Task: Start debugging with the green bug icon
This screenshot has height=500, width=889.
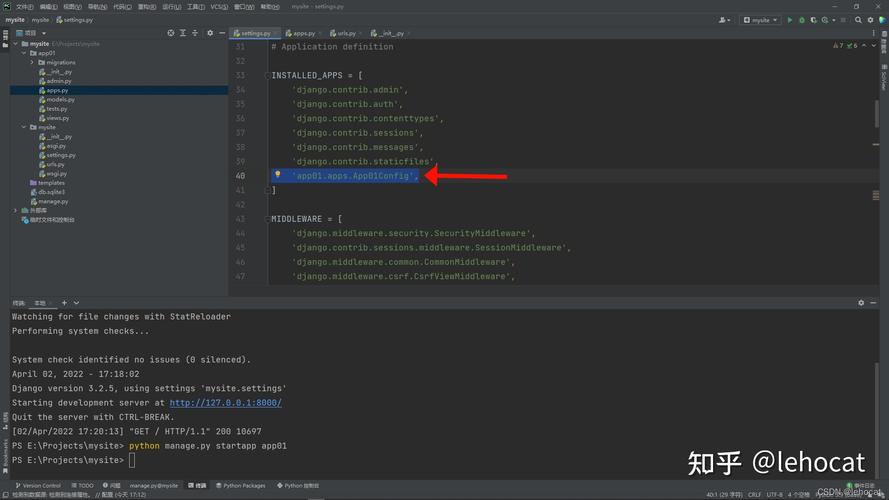Action: (802, 20)
